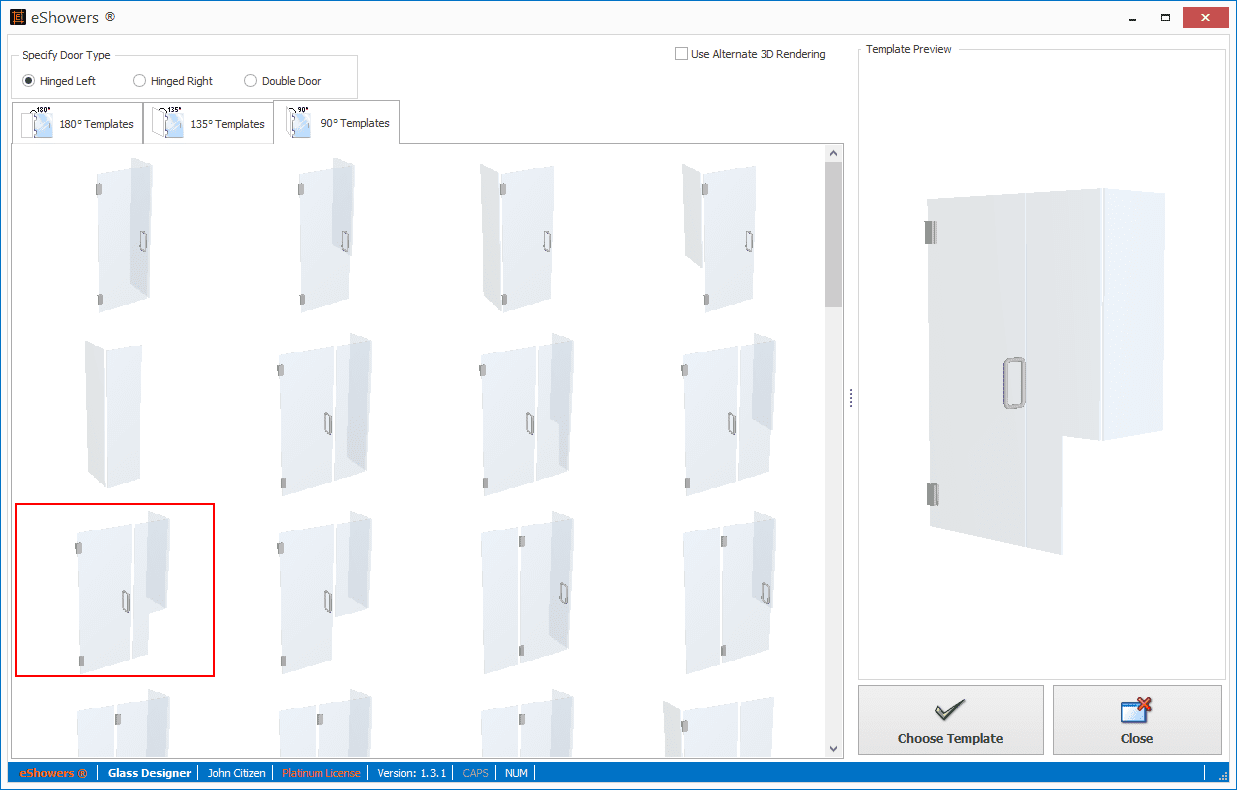Click the 135° door icon on second tab

tap(168, 124)
